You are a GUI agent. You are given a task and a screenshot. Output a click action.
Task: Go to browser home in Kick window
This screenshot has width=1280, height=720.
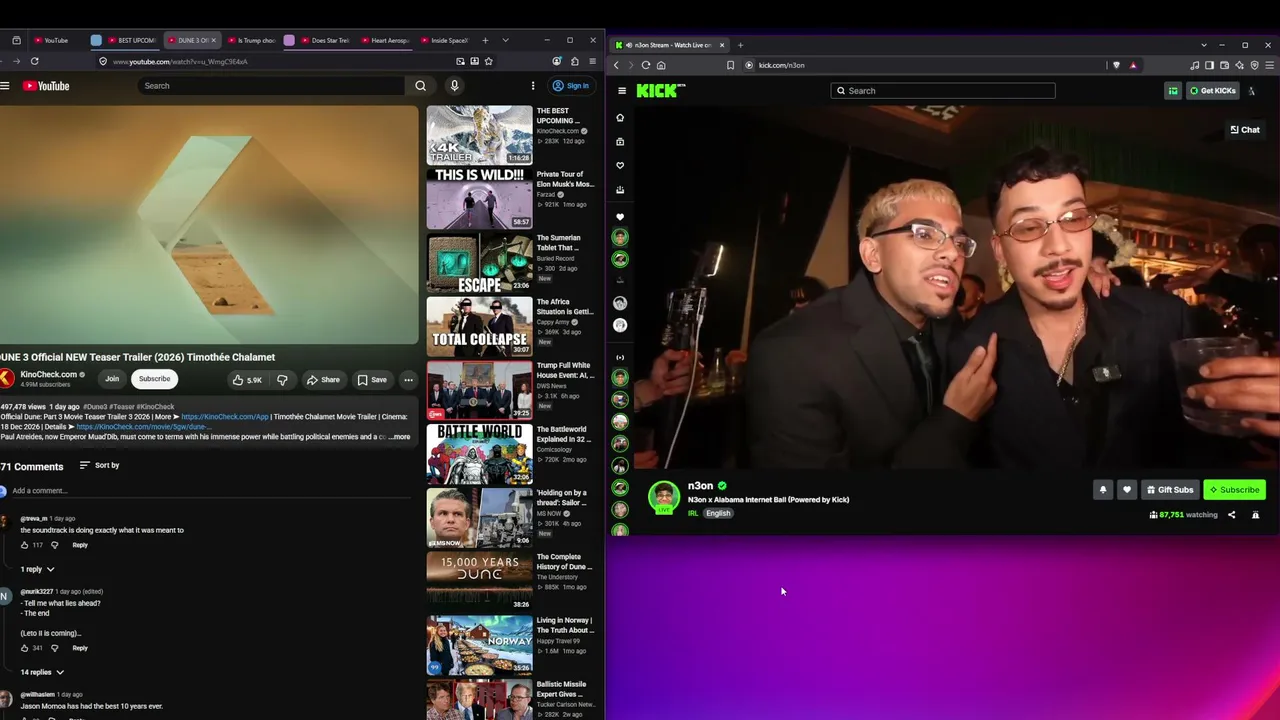pos(661,65)
